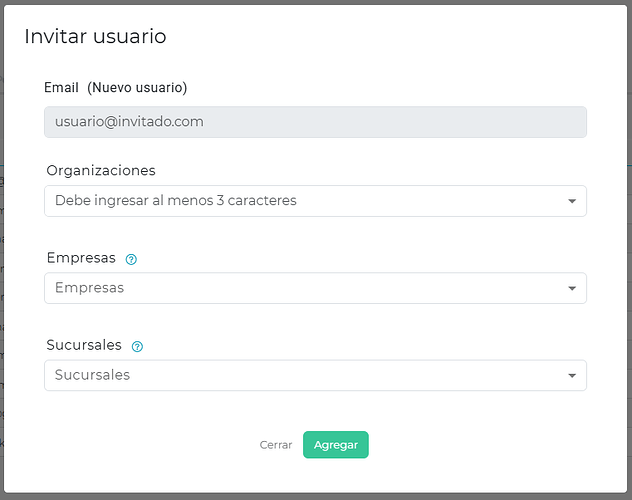
Task: Click the (Nuevo usuario) text
Action: click(137, 88)
